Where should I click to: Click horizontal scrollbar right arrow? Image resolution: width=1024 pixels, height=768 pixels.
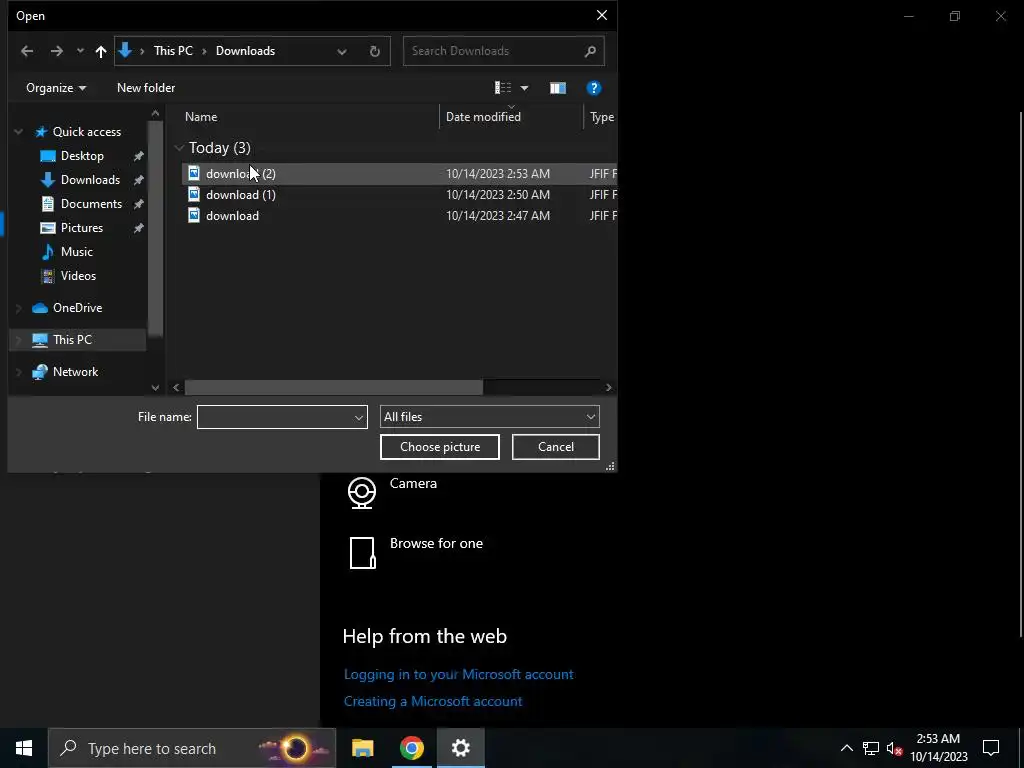pos(609,387)
